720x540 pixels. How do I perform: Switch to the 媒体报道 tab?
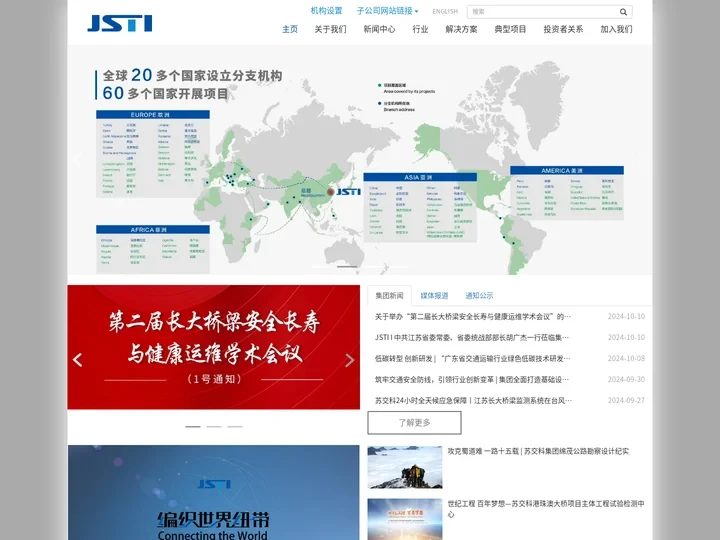point(434,296)
